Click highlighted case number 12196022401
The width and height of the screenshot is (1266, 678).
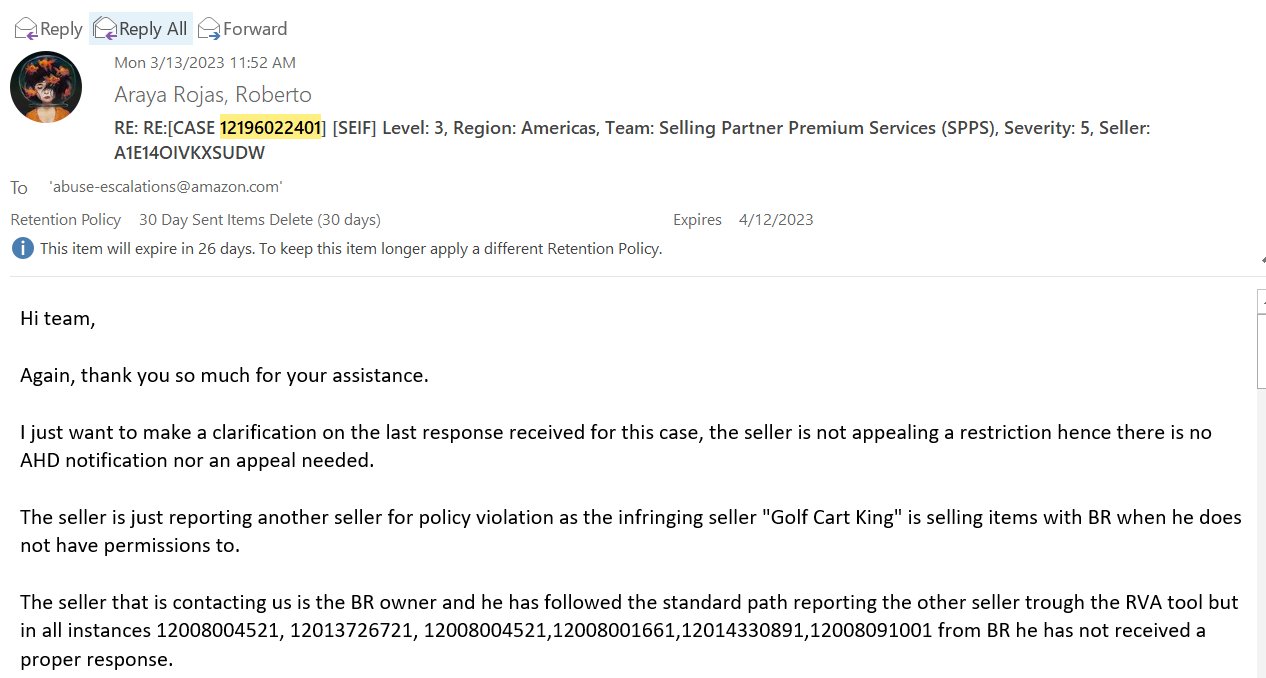pyautogui.click(x=271, y=128)
